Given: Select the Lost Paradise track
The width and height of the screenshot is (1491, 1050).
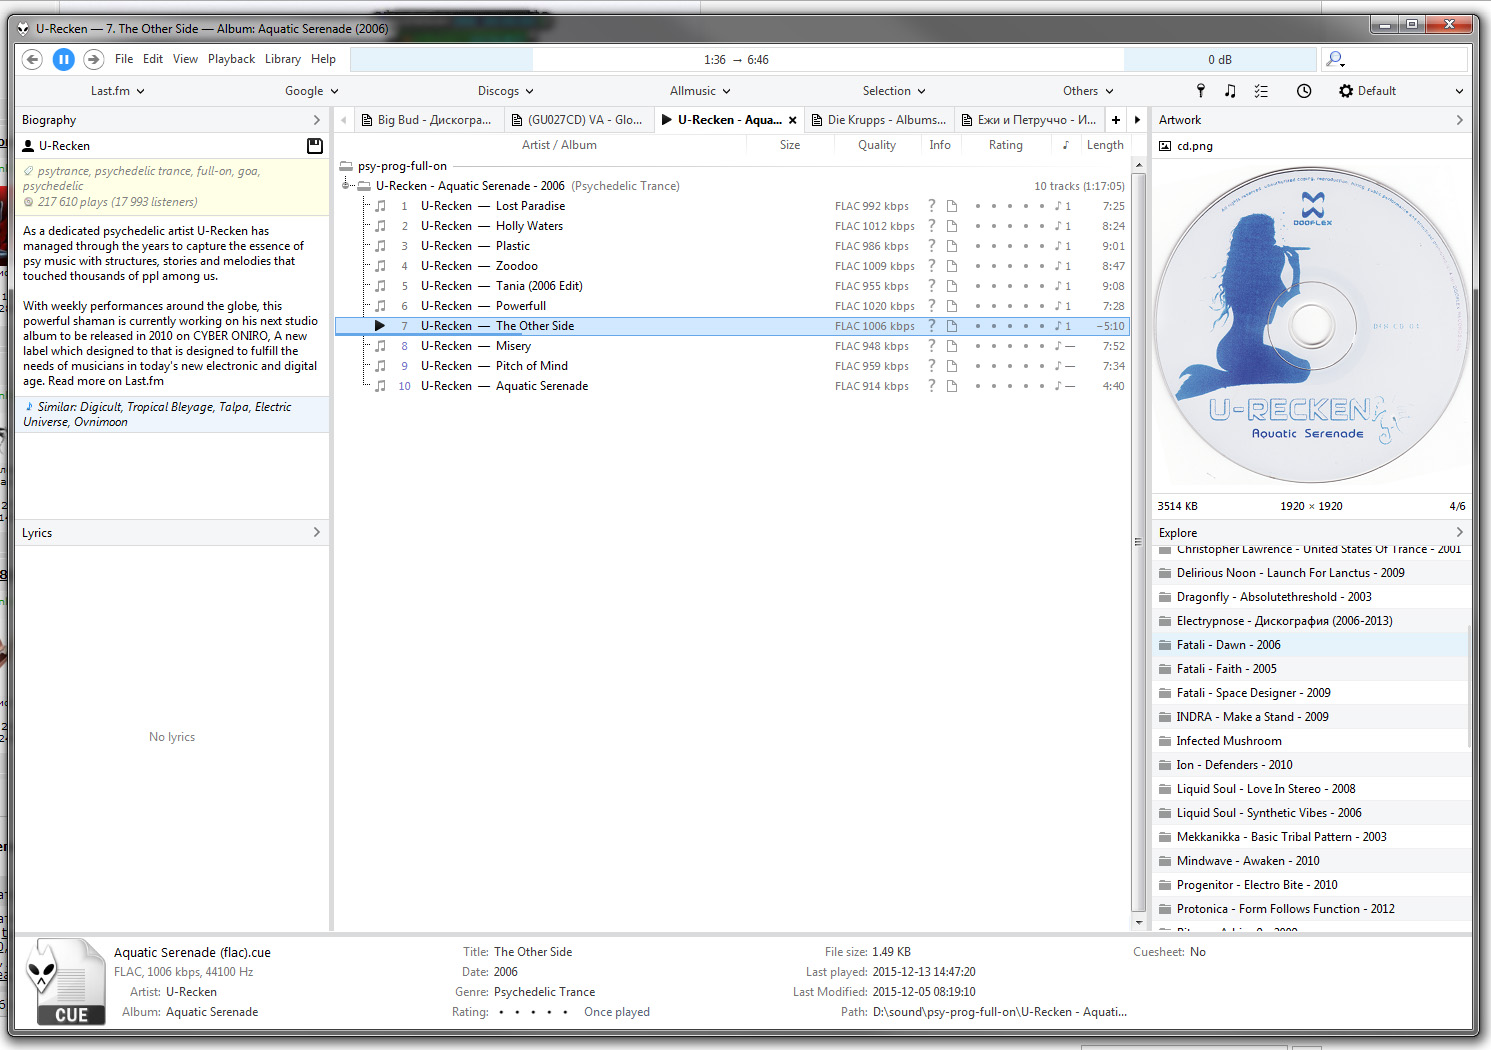Looking at the screenshot, I should click(732, 206).
